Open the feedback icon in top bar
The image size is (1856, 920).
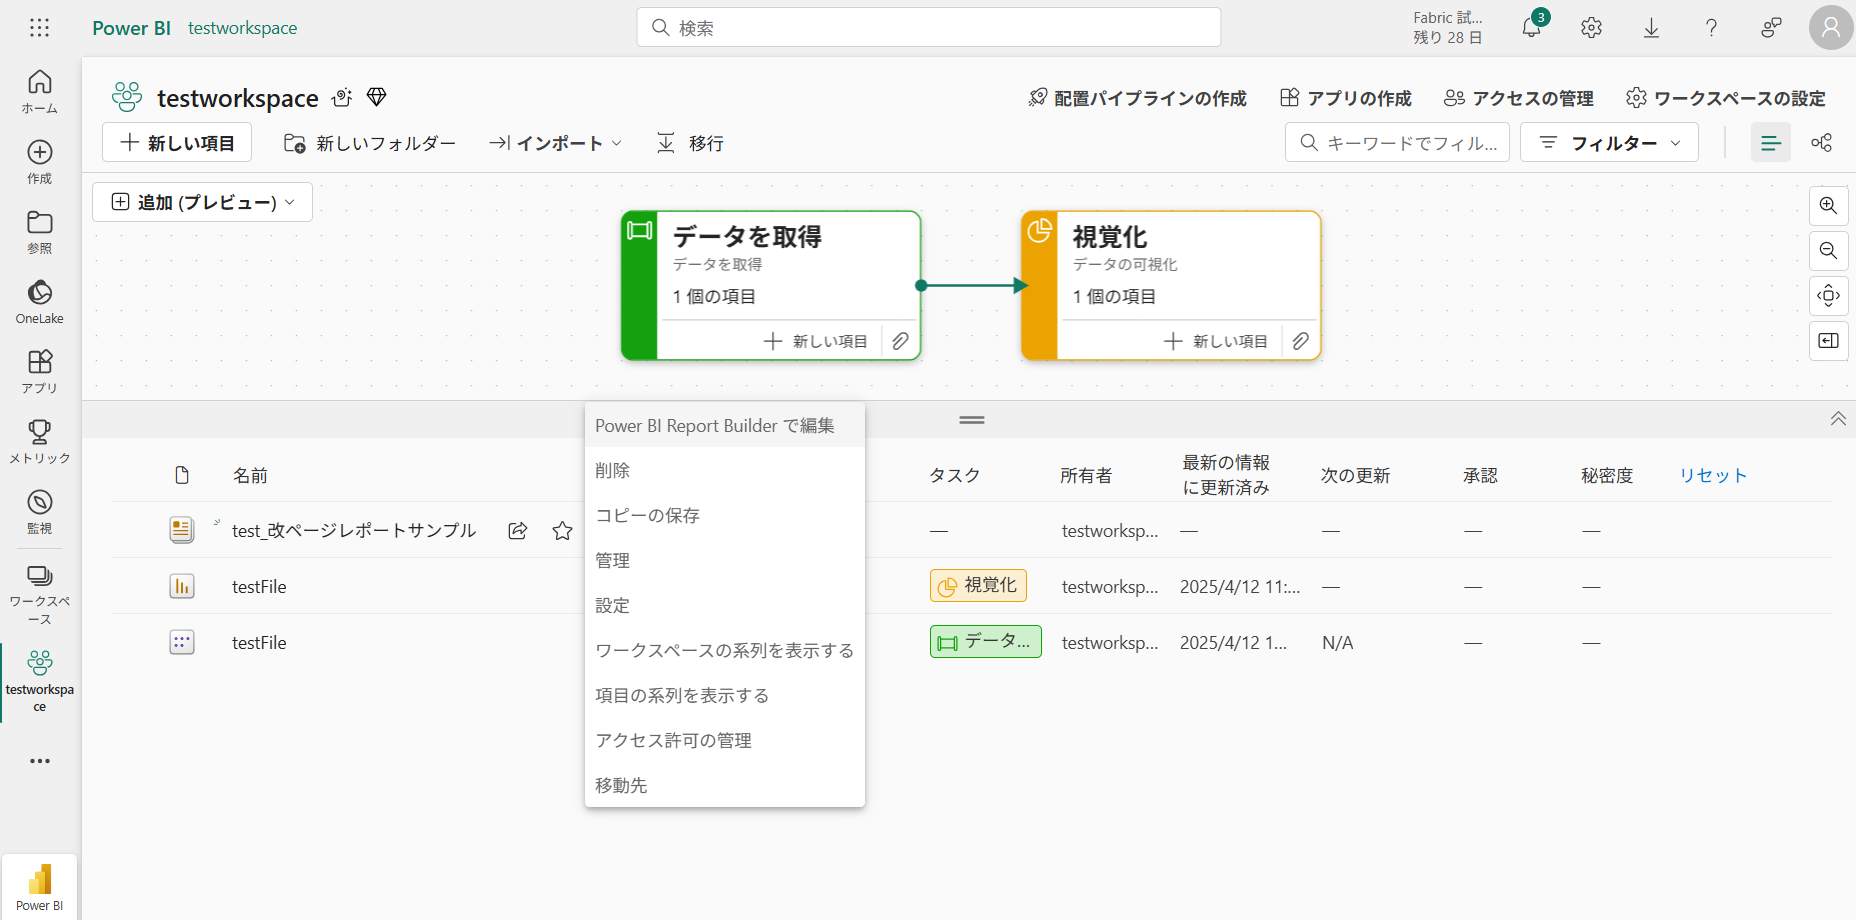(1772, 28)
